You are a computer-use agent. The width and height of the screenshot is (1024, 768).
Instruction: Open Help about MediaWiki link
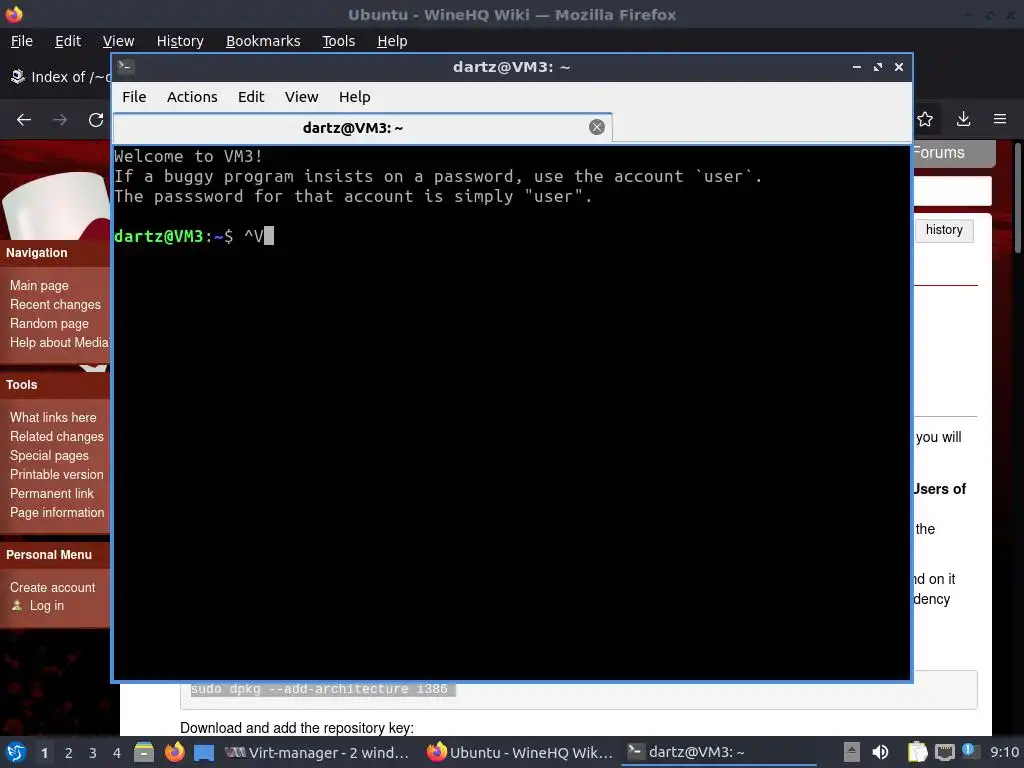pyautogui.click(x=59, y=342)
